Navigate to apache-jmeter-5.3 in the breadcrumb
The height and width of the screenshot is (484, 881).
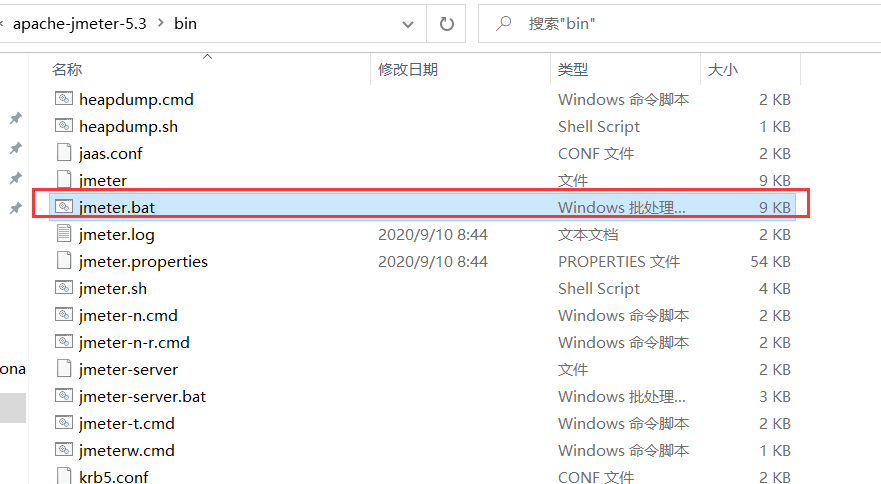pyautogui.click(x=79, y=24)
